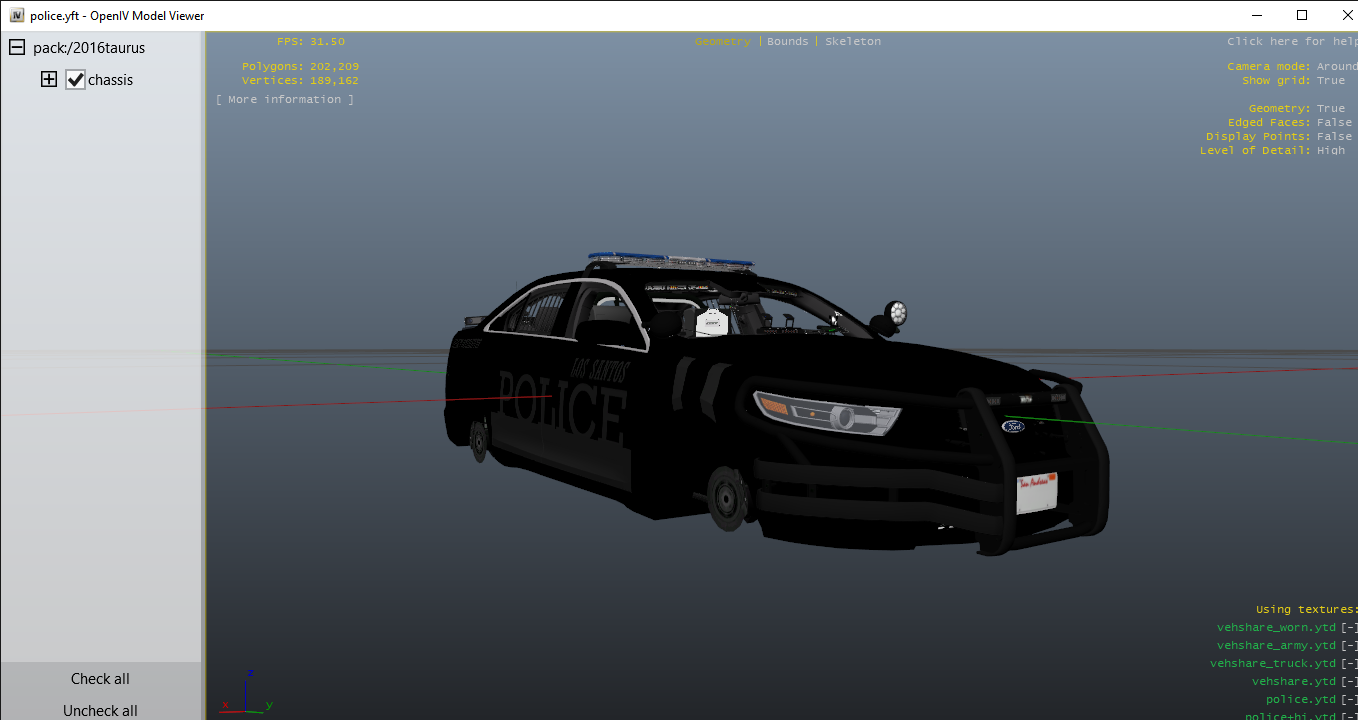This screenshot has height=720, width=1358.
Task: Open the More information link
Action: click(285, 100)
